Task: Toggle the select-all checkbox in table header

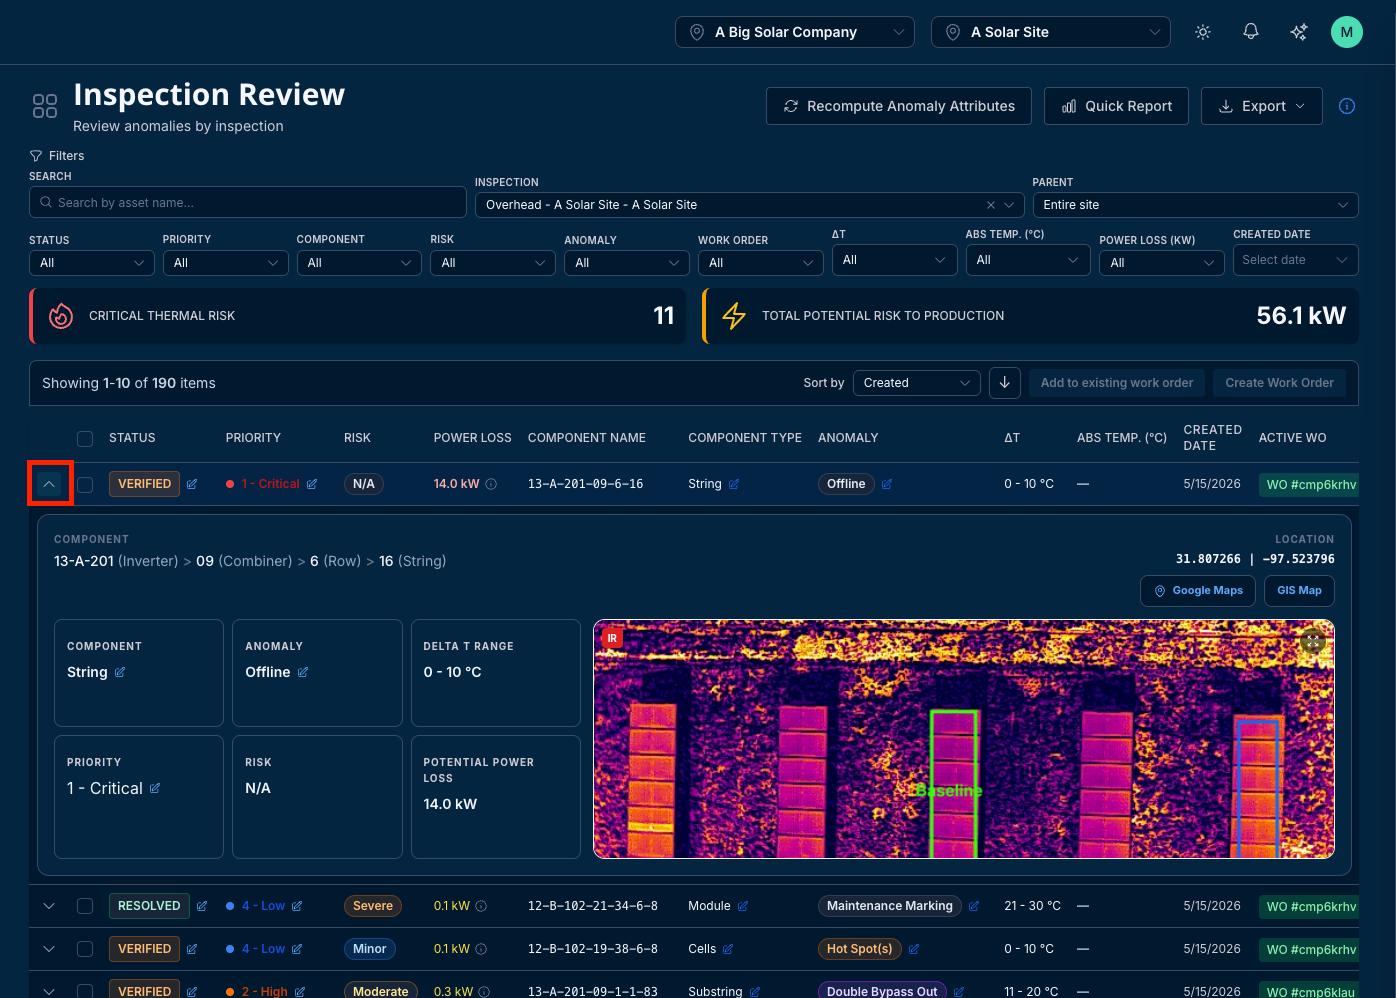Action: click(x=85, y=439)
